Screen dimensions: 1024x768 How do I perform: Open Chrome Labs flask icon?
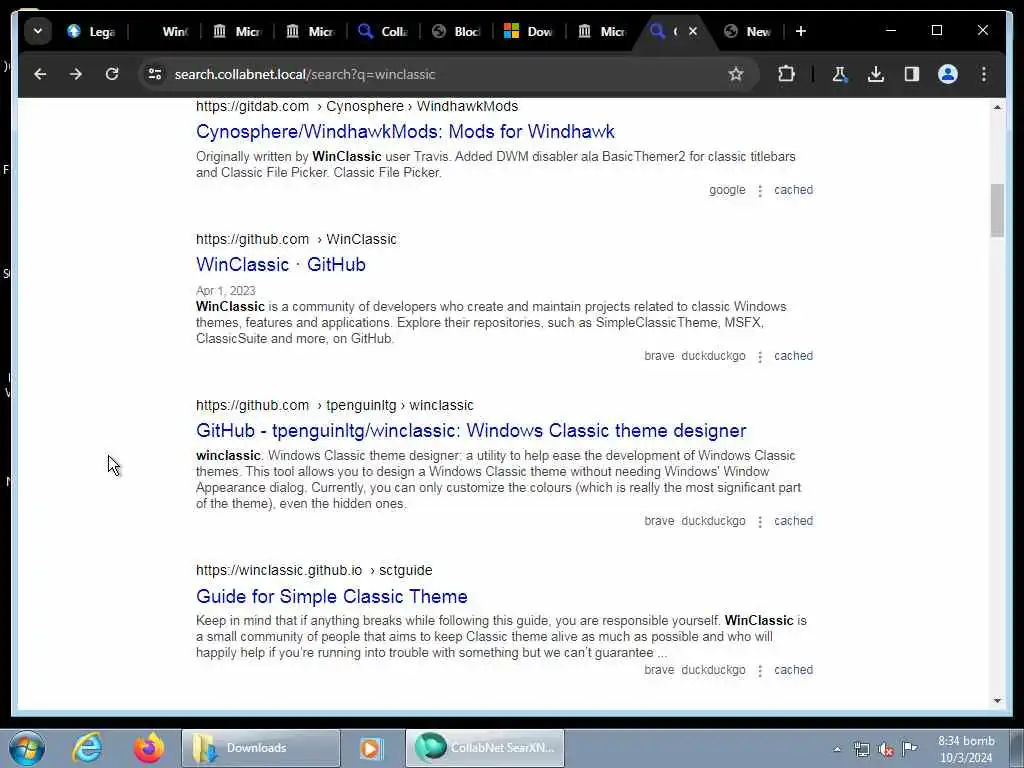coord(840,74)
